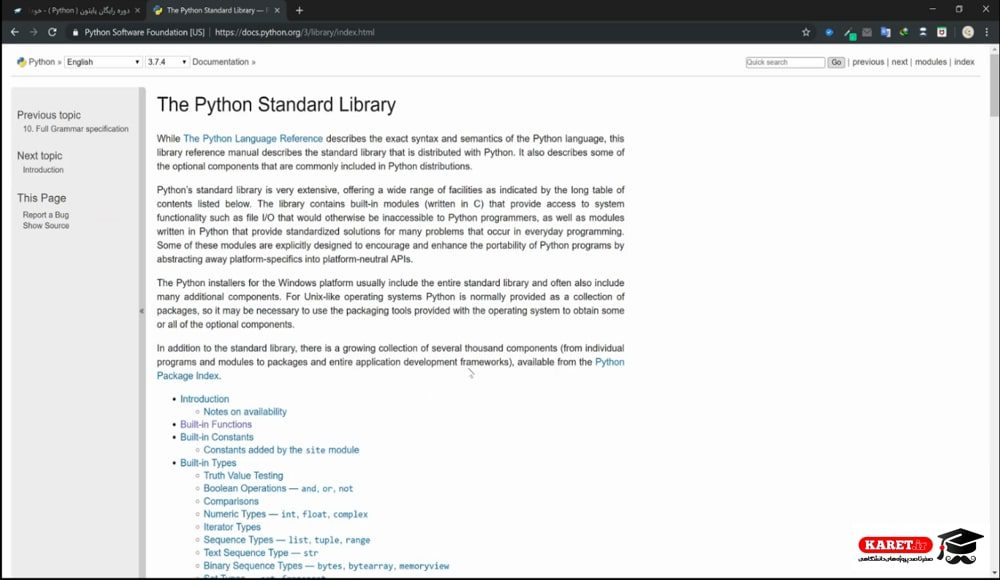This screenshot has width=1000, height=580.
Task: Open The Python Language Reference link
Action: [x=253, y=138]
